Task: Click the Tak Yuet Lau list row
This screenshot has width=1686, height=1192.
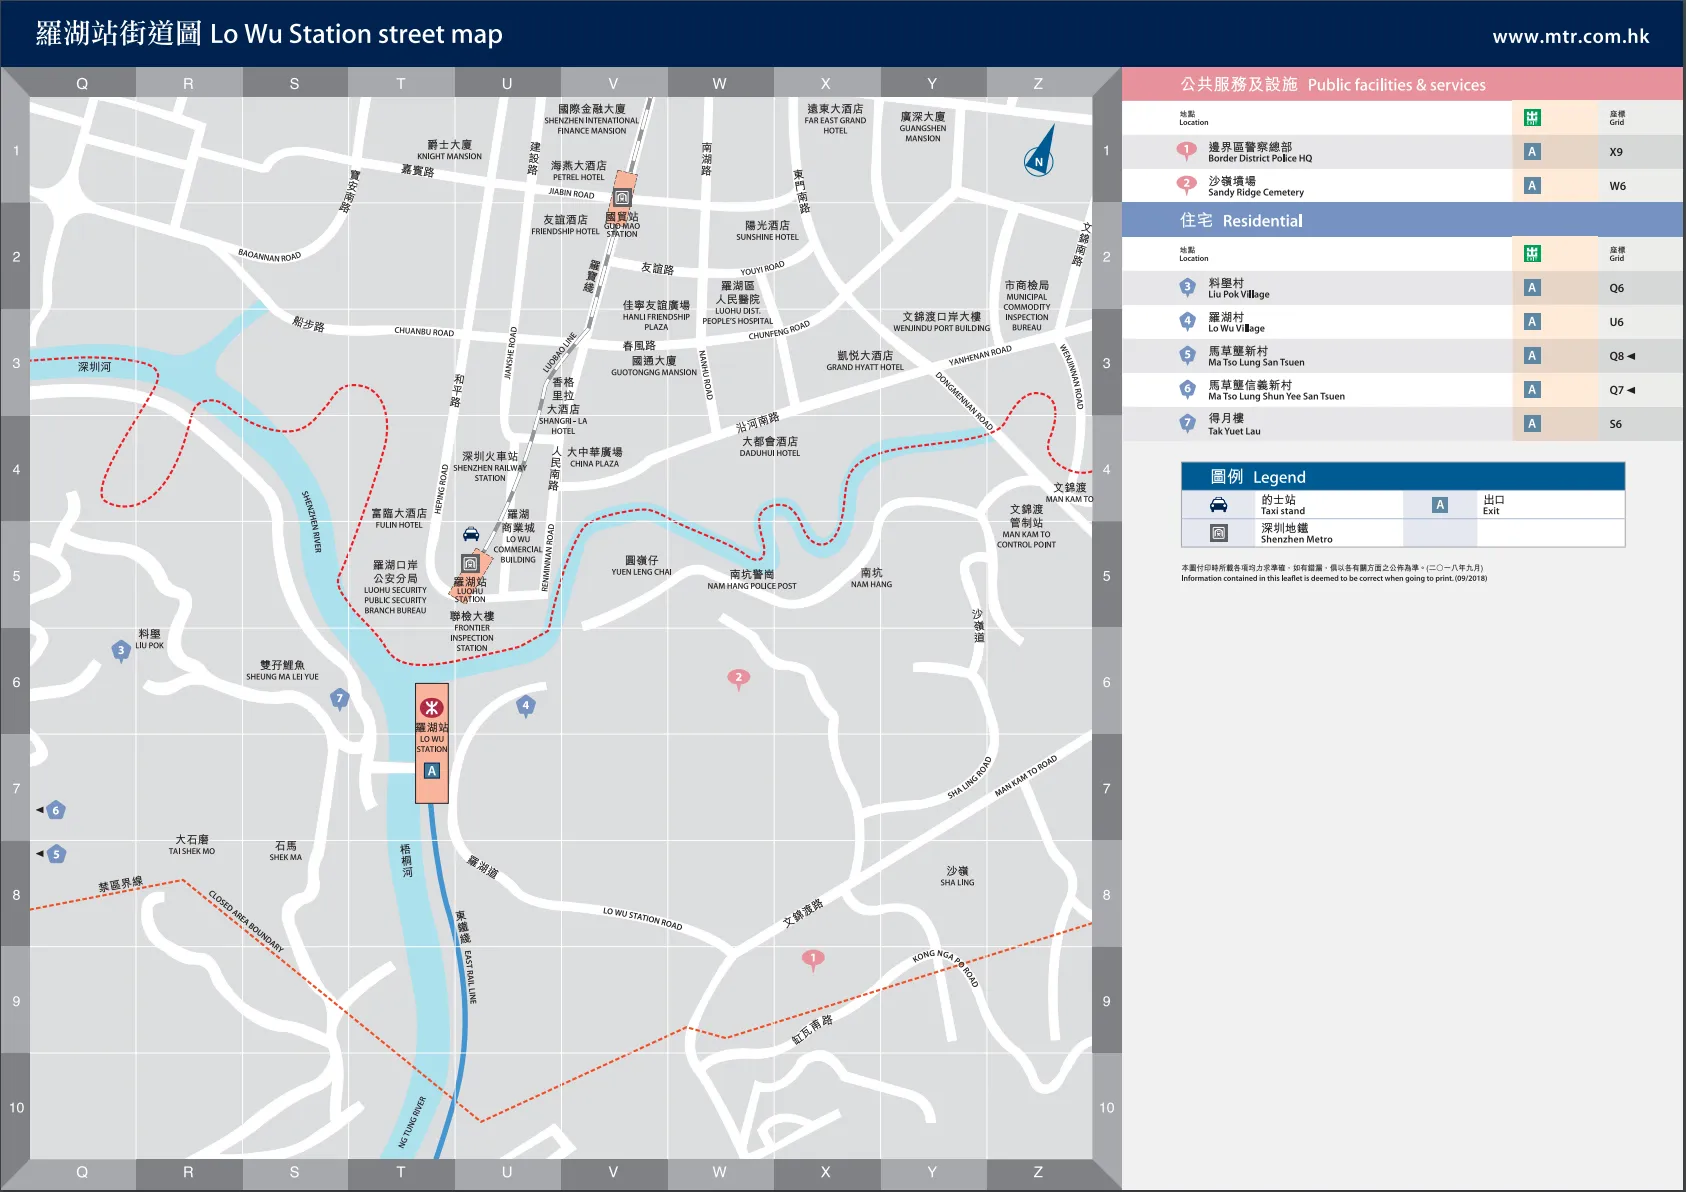Action: pos(1234,424)
